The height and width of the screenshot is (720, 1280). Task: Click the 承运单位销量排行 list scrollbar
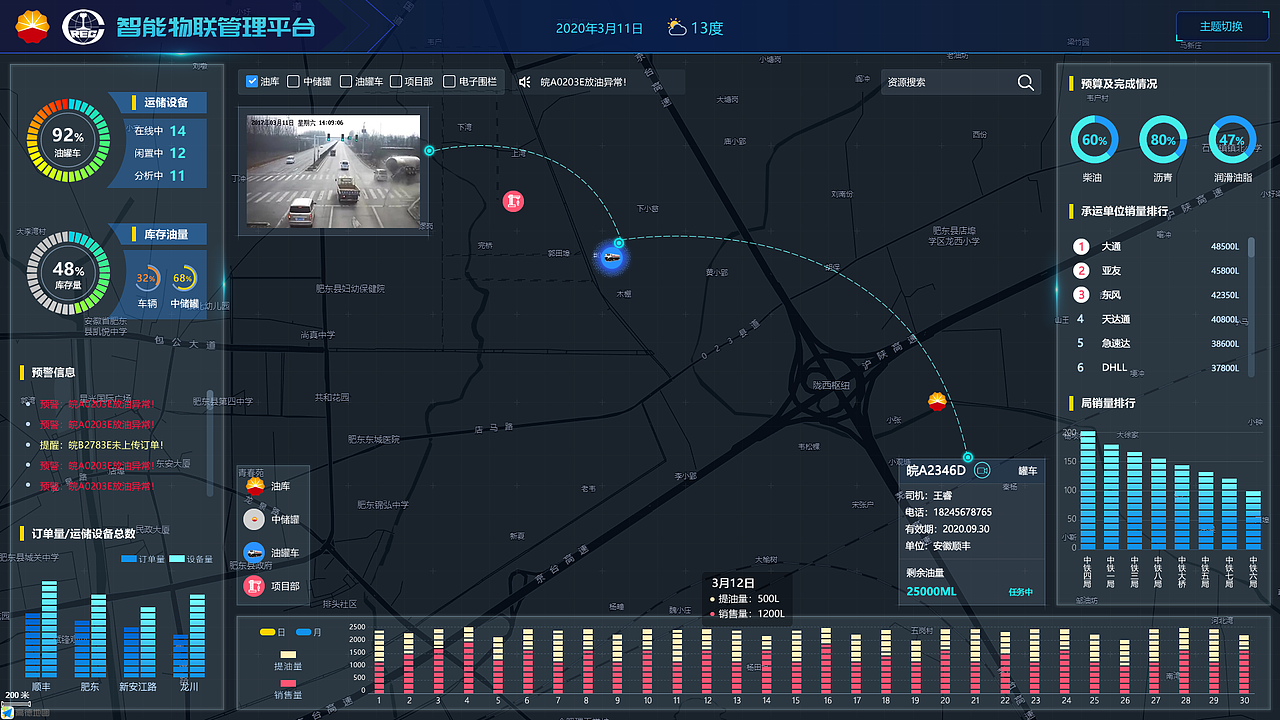[1251, 306]
